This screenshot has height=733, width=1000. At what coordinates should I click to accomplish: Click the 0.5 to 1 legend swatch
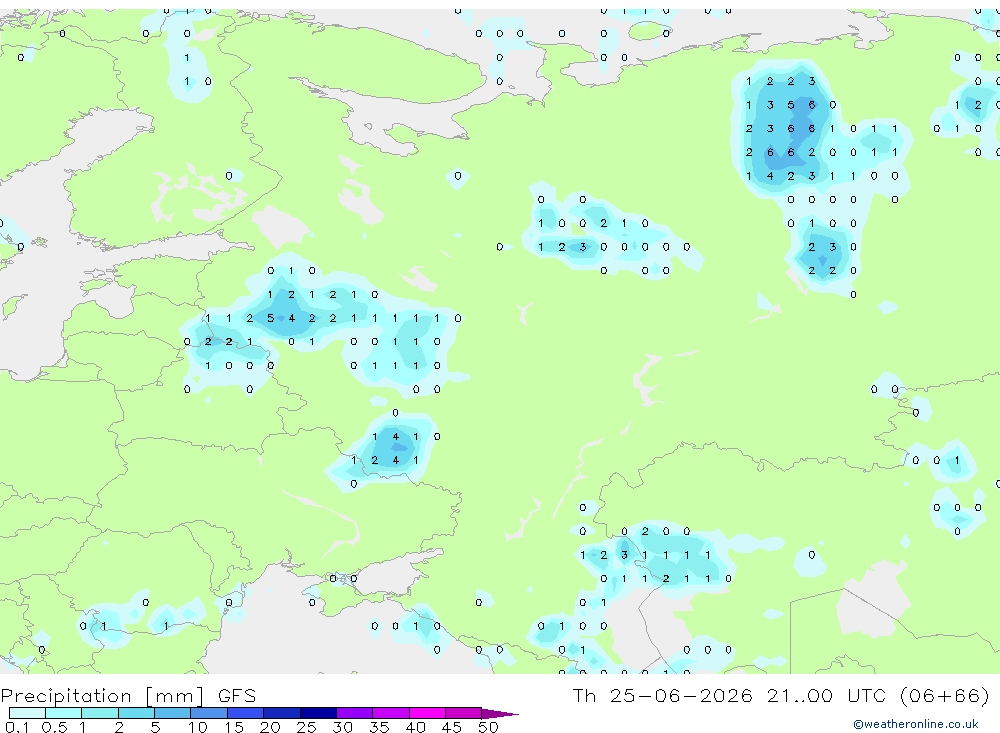click(63, 713)
